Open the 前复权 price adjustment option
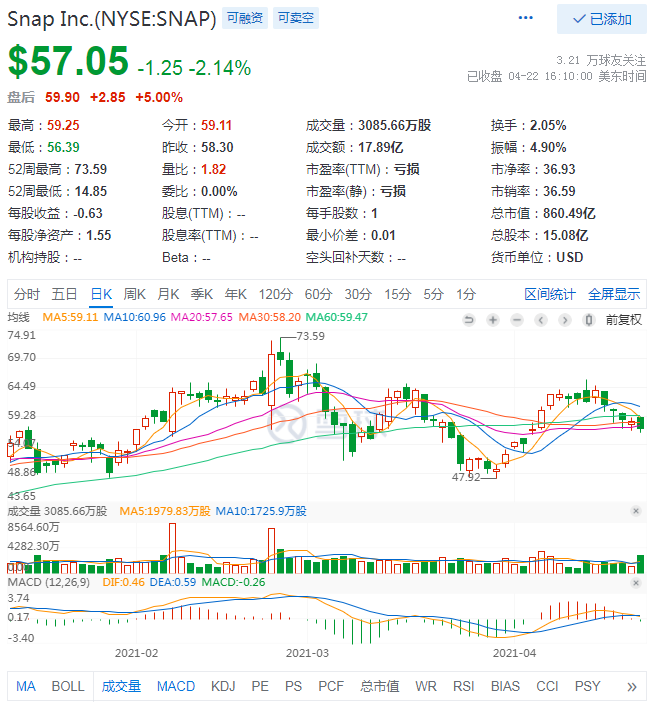This screenshot has width=653, height=702. (623, 320)
